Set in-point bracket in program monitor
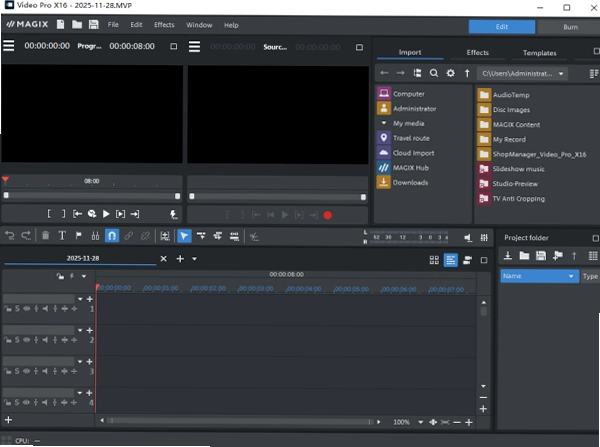Image resolution: width=600 pixels, height=447 pixels. tap(49, 214)
